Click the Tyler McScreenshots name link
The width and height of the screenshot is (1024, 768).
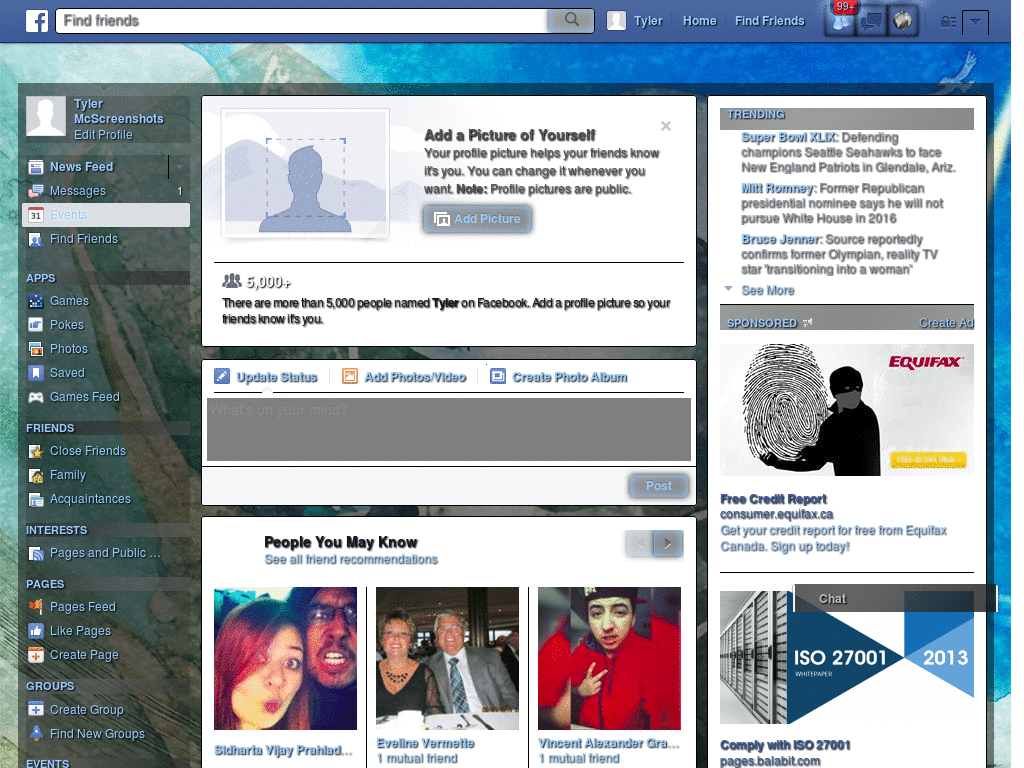point(118,111)
